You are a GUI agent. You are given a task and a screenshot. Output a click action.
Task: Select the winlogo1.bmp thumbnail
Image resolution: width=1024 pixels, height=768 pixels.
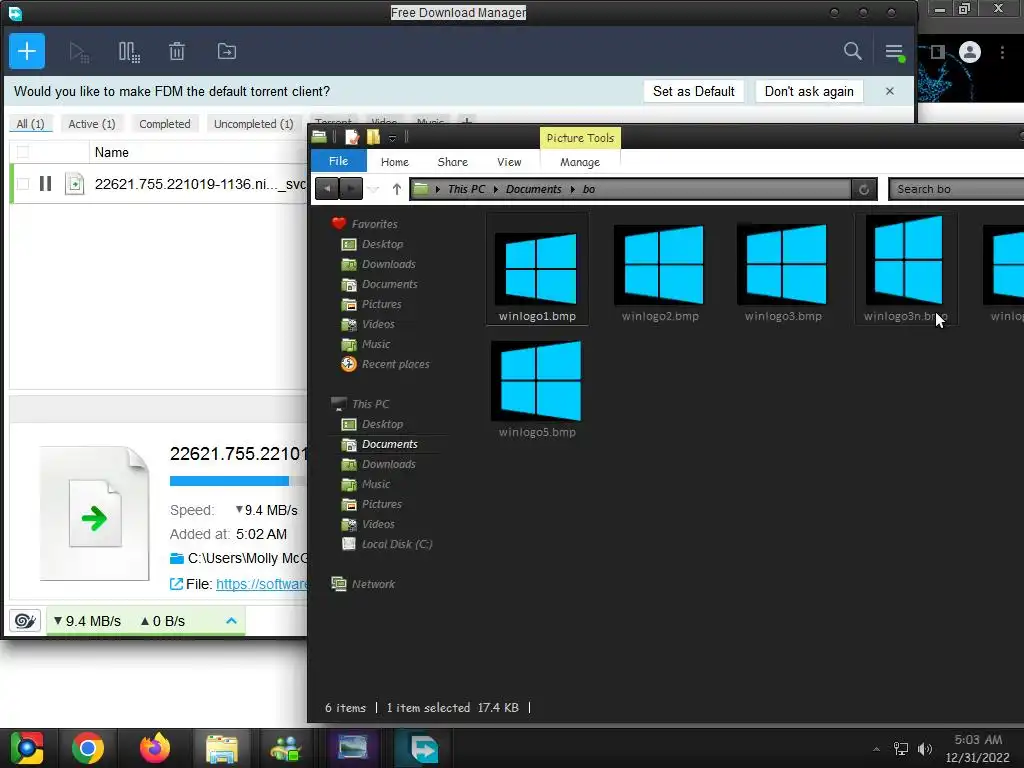(537, 268)
